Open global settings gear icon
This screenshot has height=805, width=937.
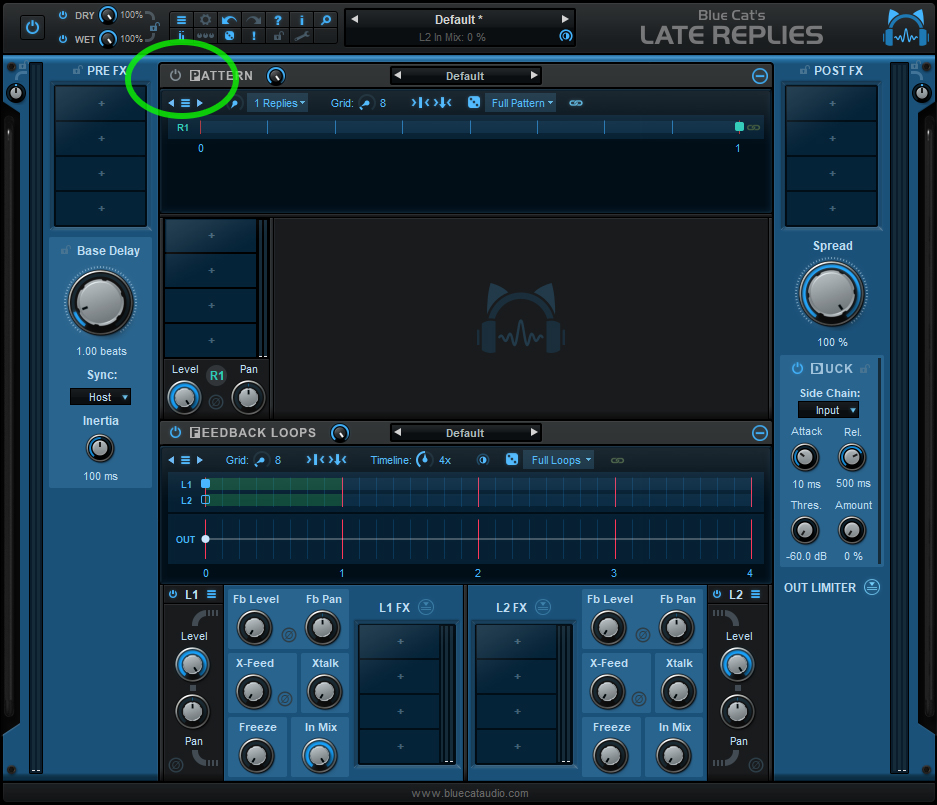point(205,20)
